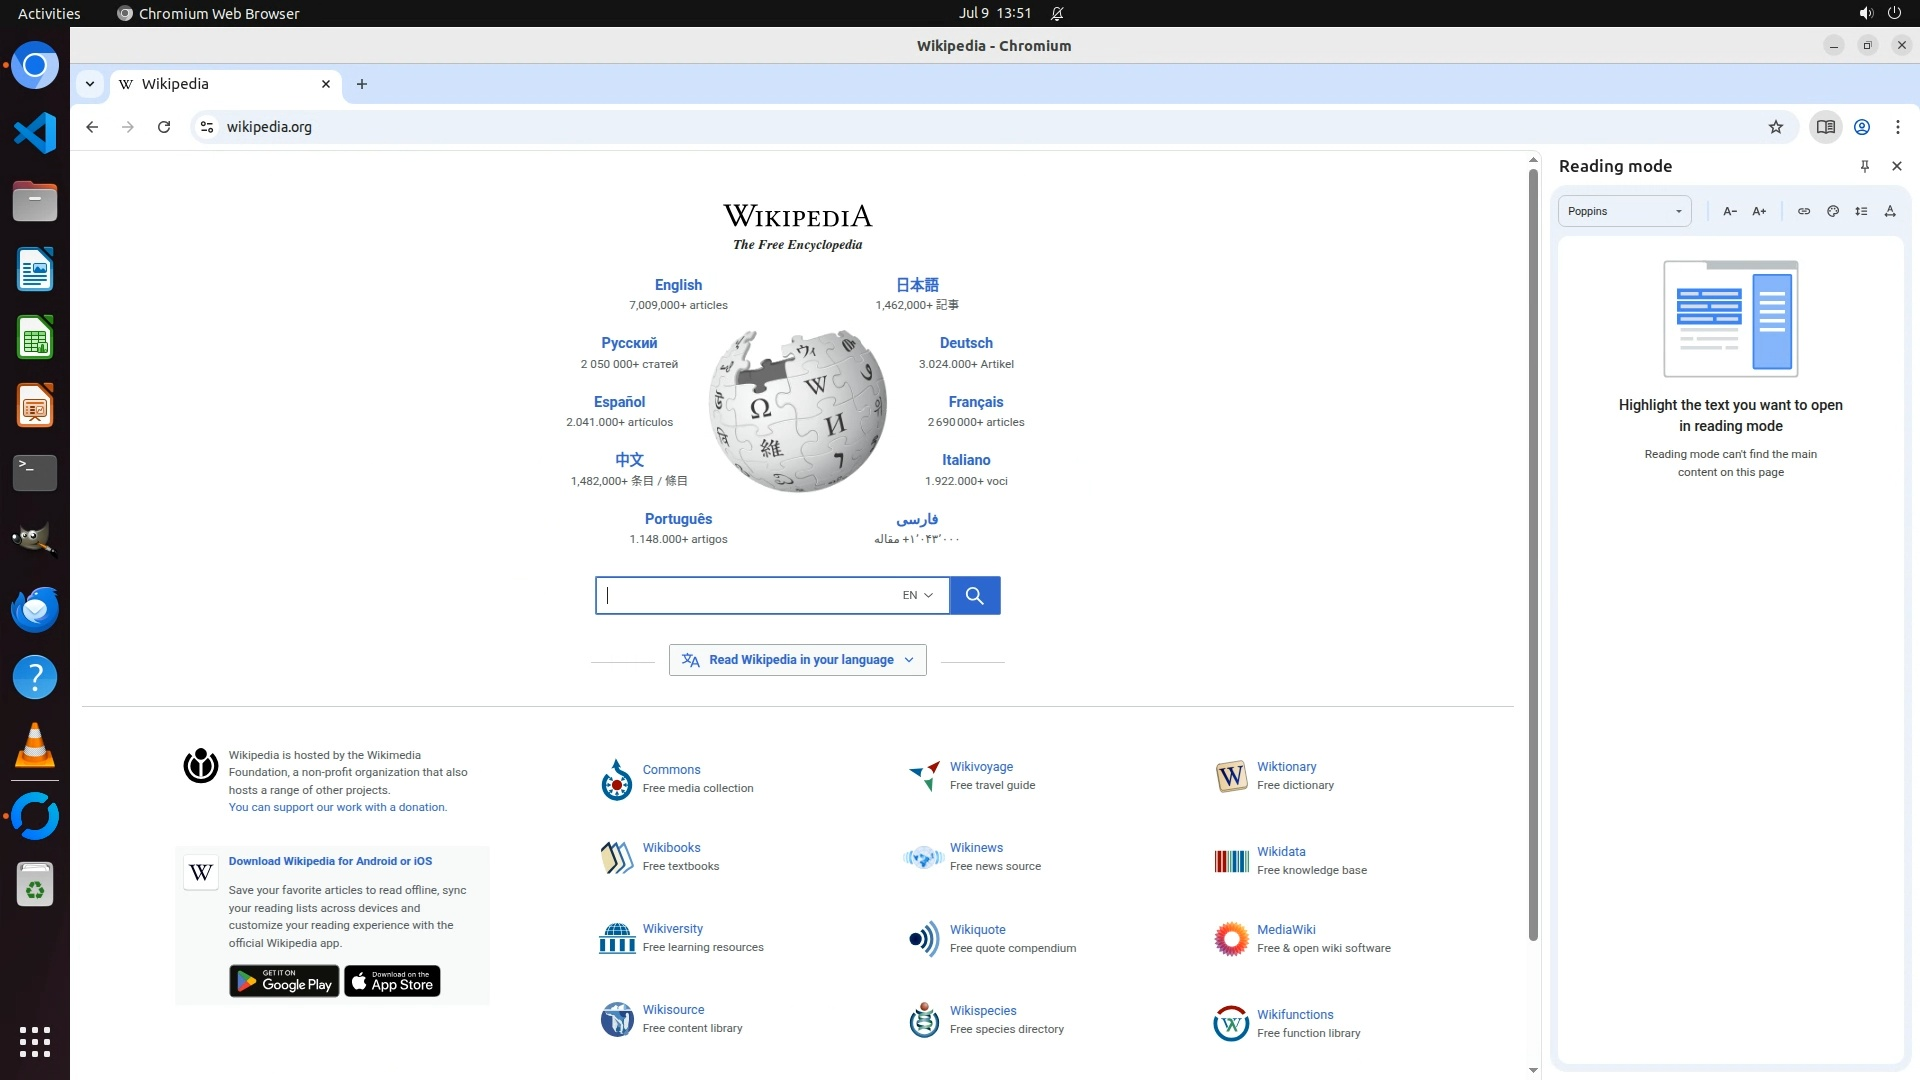This screenshot has width=1920, height=1080.
Task: Pin the Reading mode side panel
Action: click(x=1865, y=166)
